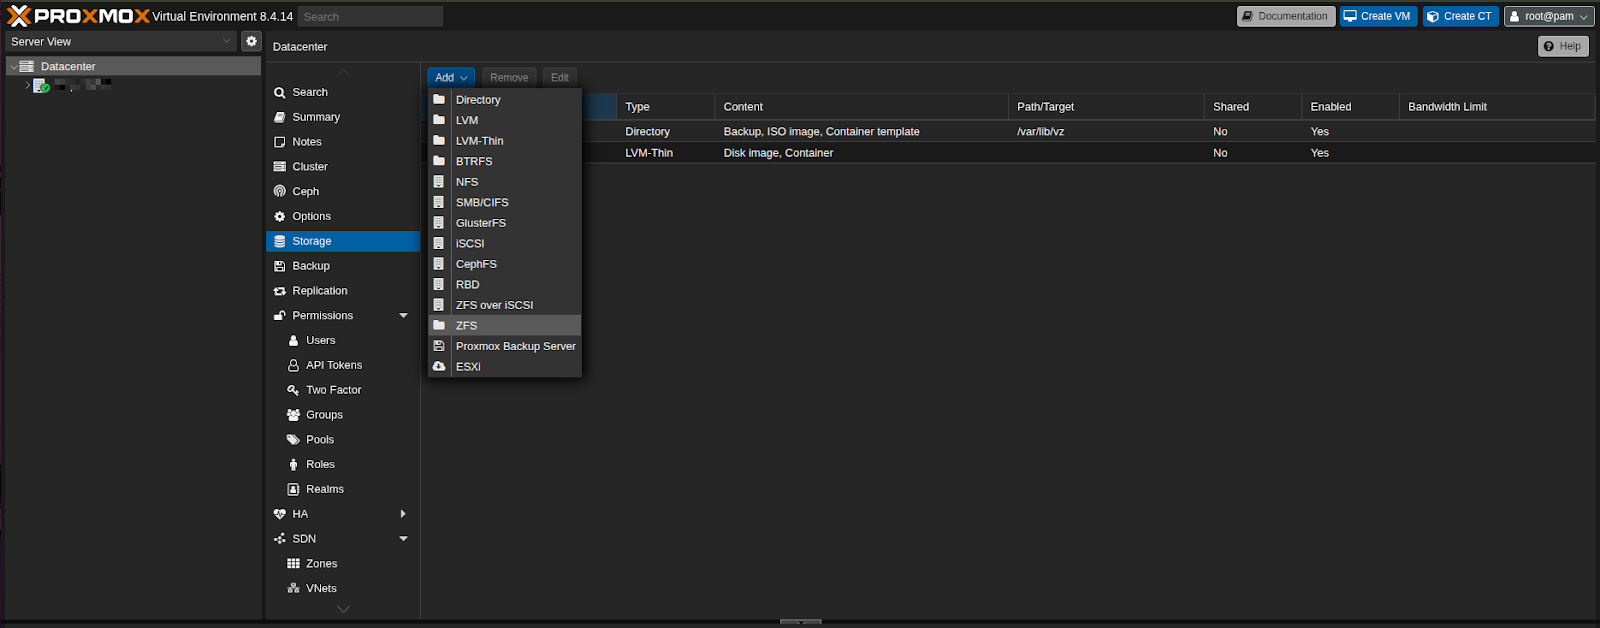Click the Ceph icon in sidebar

[x=280, y=191]
